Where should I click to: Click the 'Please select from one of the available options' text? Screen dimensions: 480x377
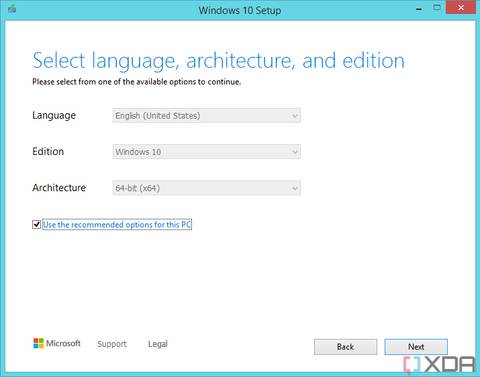coord(137,82)
